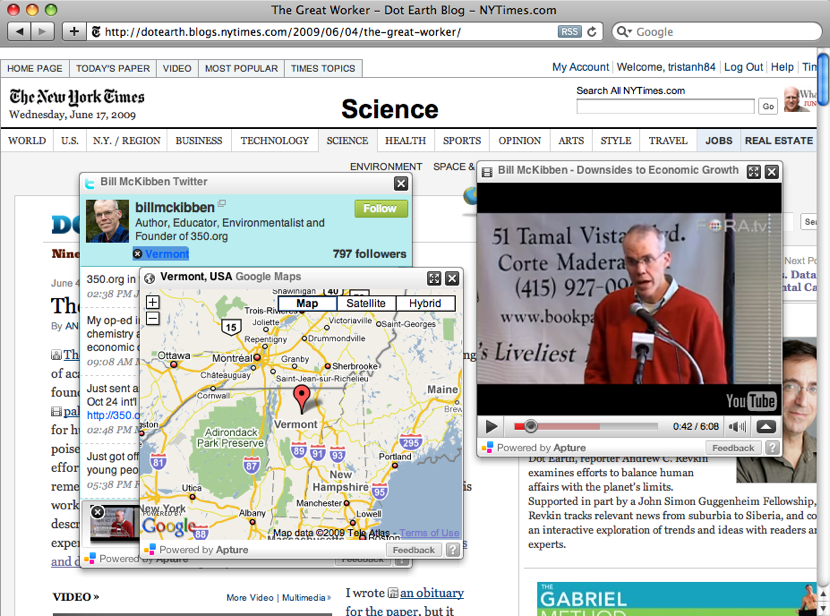Click Feedback in the maps popup
The image size is (830, 616).
pos(413,550)
